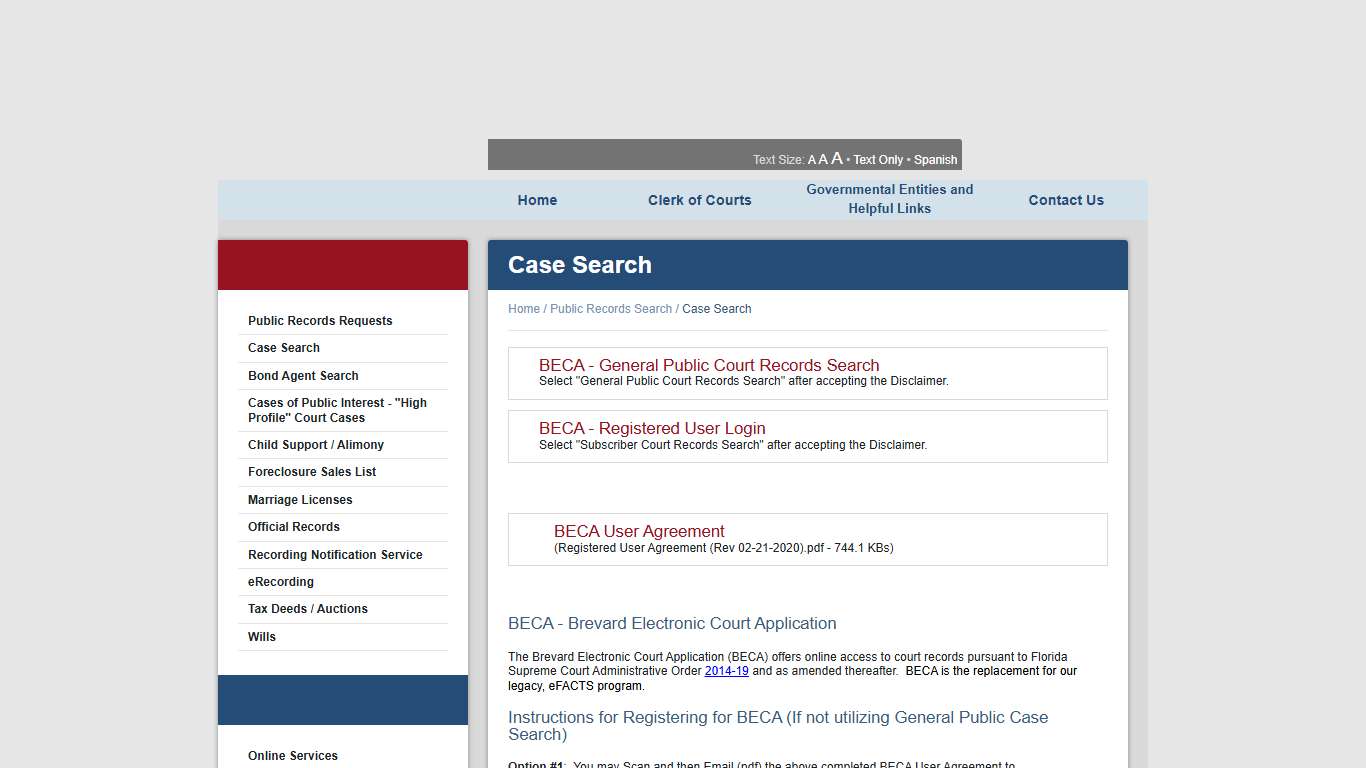Open Governmental Entities and Helpful Links

[889, 199]
